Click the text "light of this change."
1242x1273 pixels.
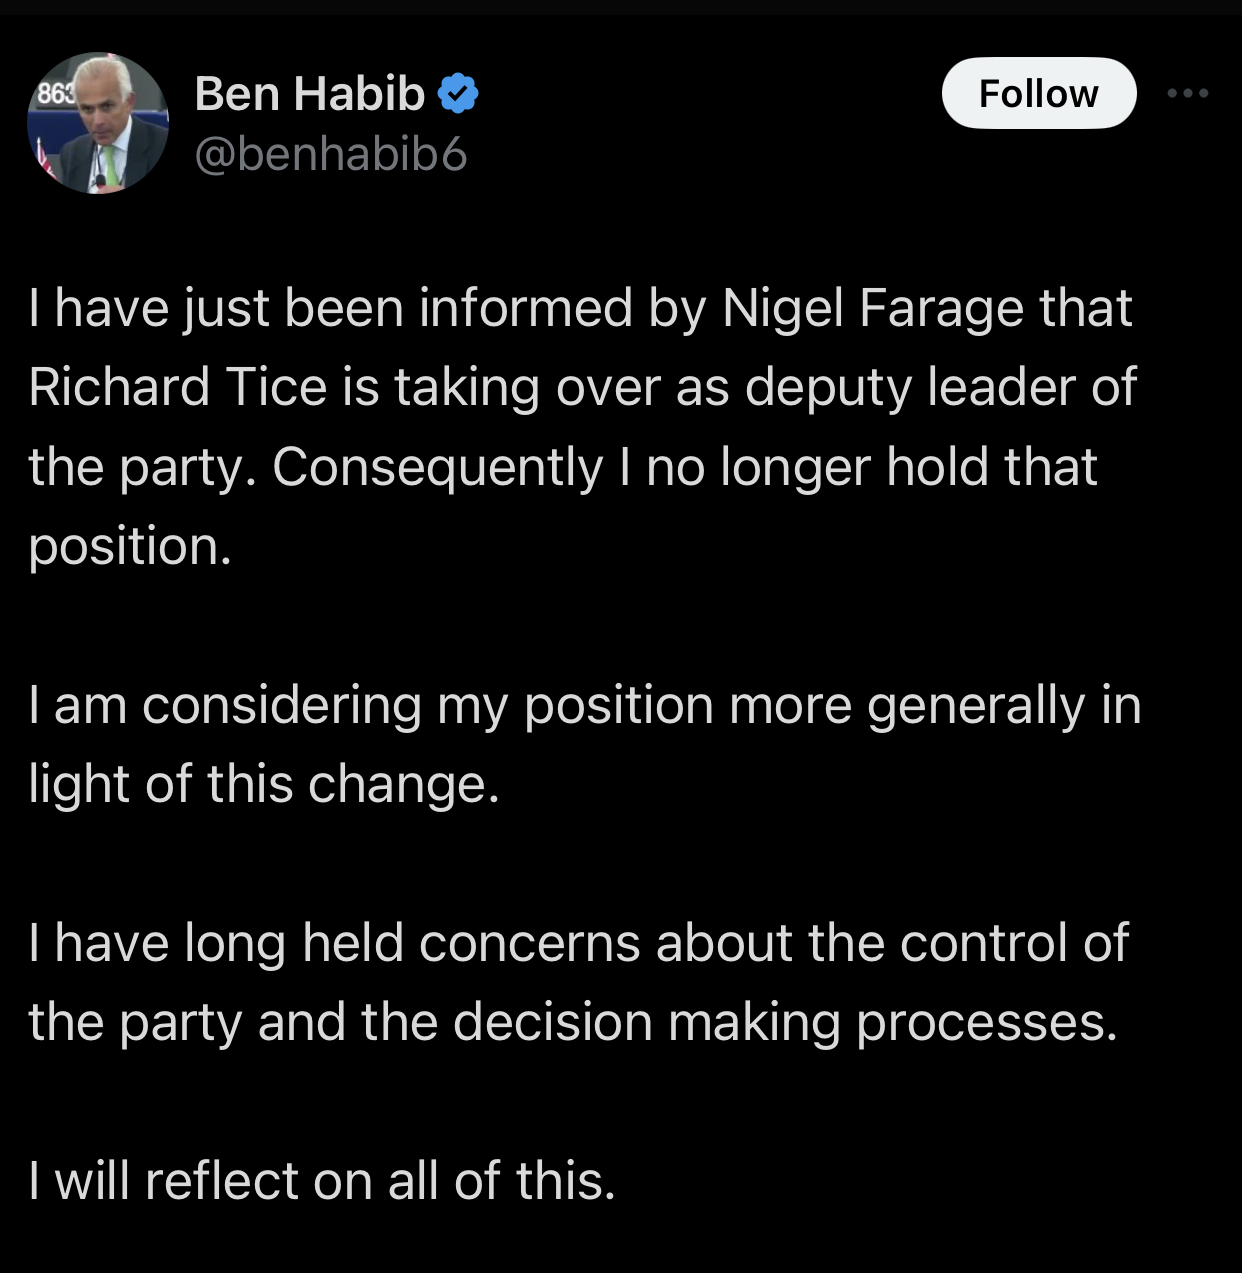pos(264,784)
